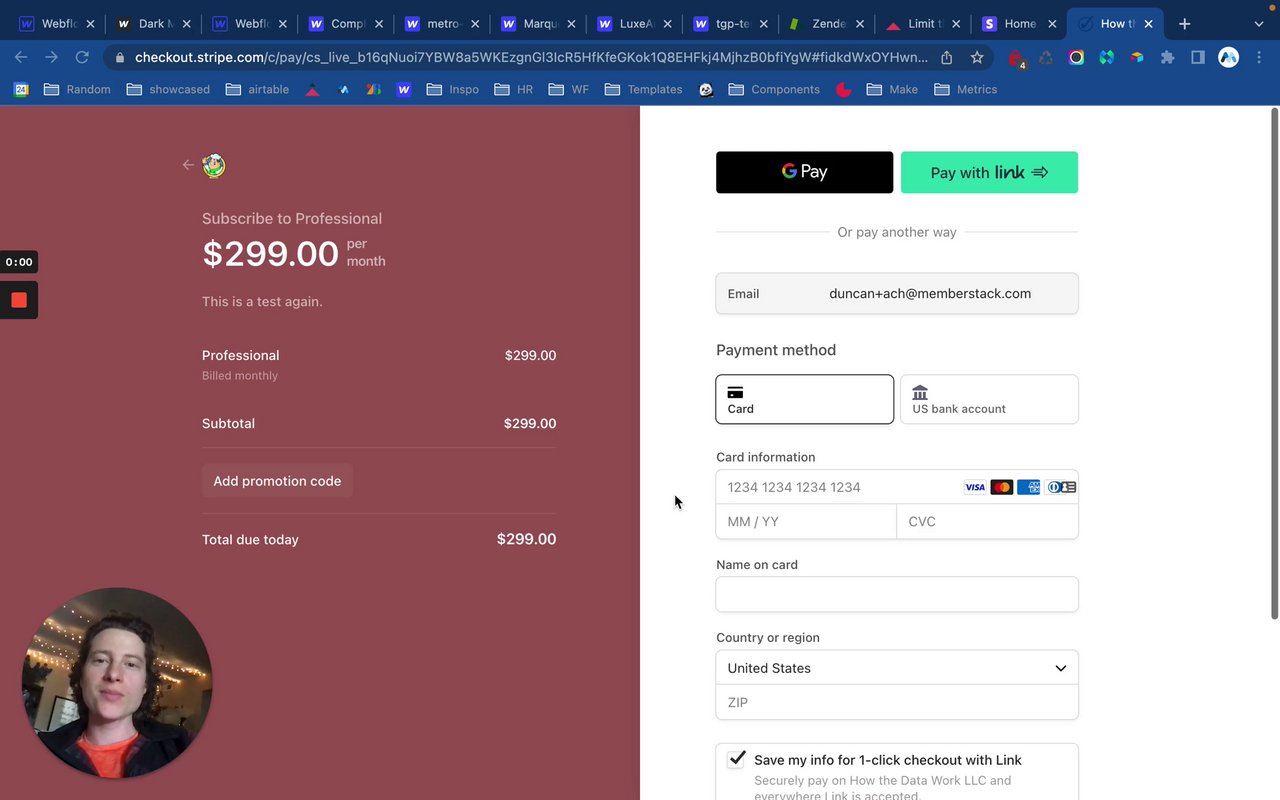Click Add promotion code
Viewport: 1280px width, 800px height.
[x=277, y=481]
